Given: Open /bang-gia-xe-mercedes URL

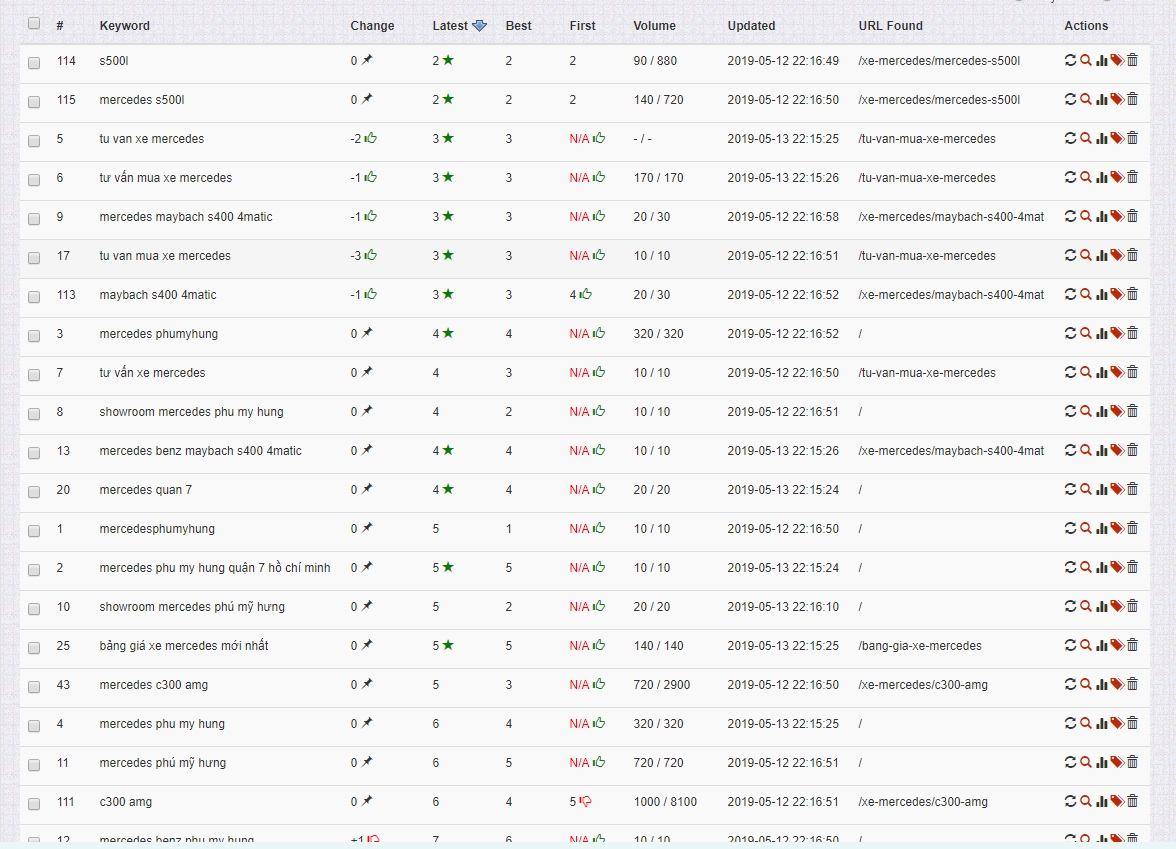Looking at the screenshot, I should pos(920,646).
